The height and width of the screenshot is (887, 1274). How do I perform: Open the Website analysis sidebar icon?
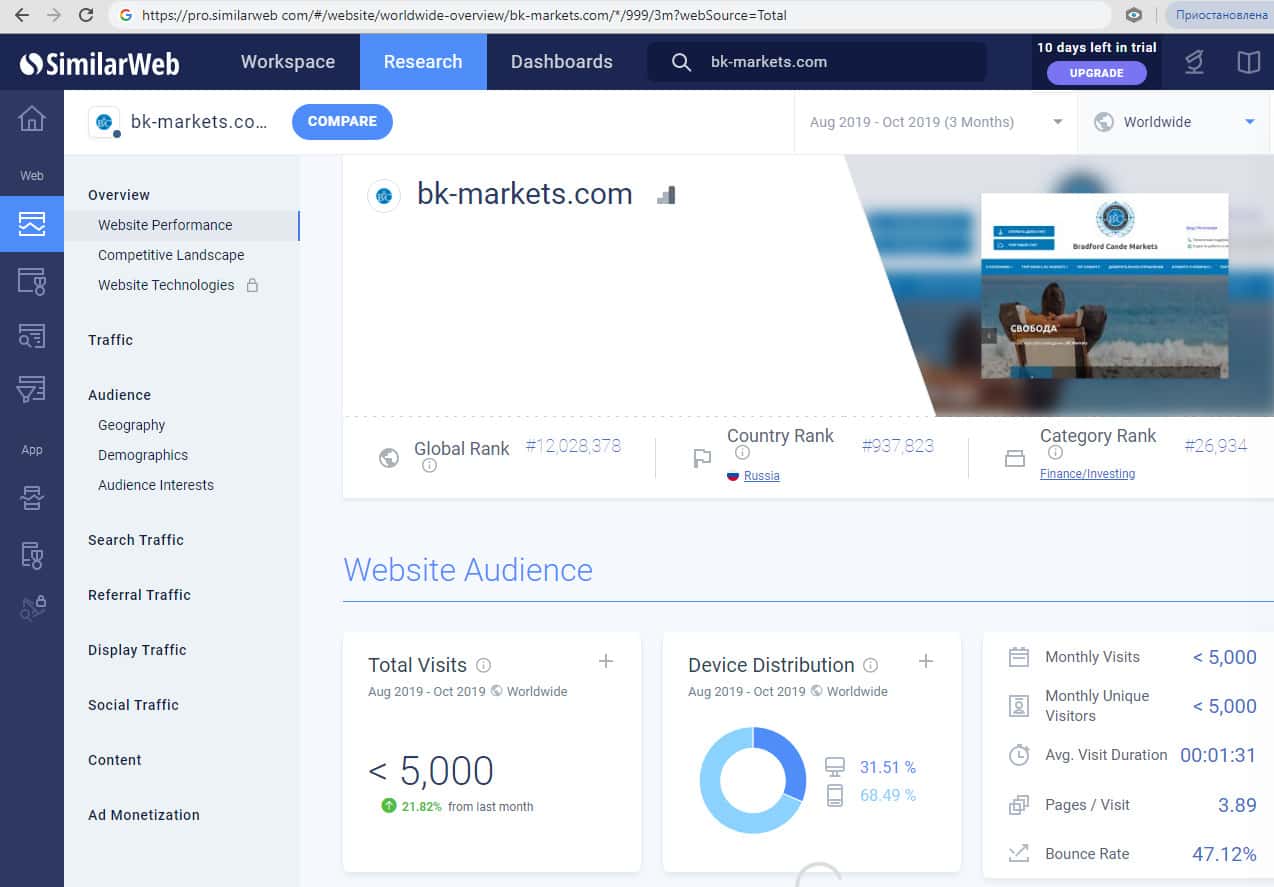click(x=32, y=224)
